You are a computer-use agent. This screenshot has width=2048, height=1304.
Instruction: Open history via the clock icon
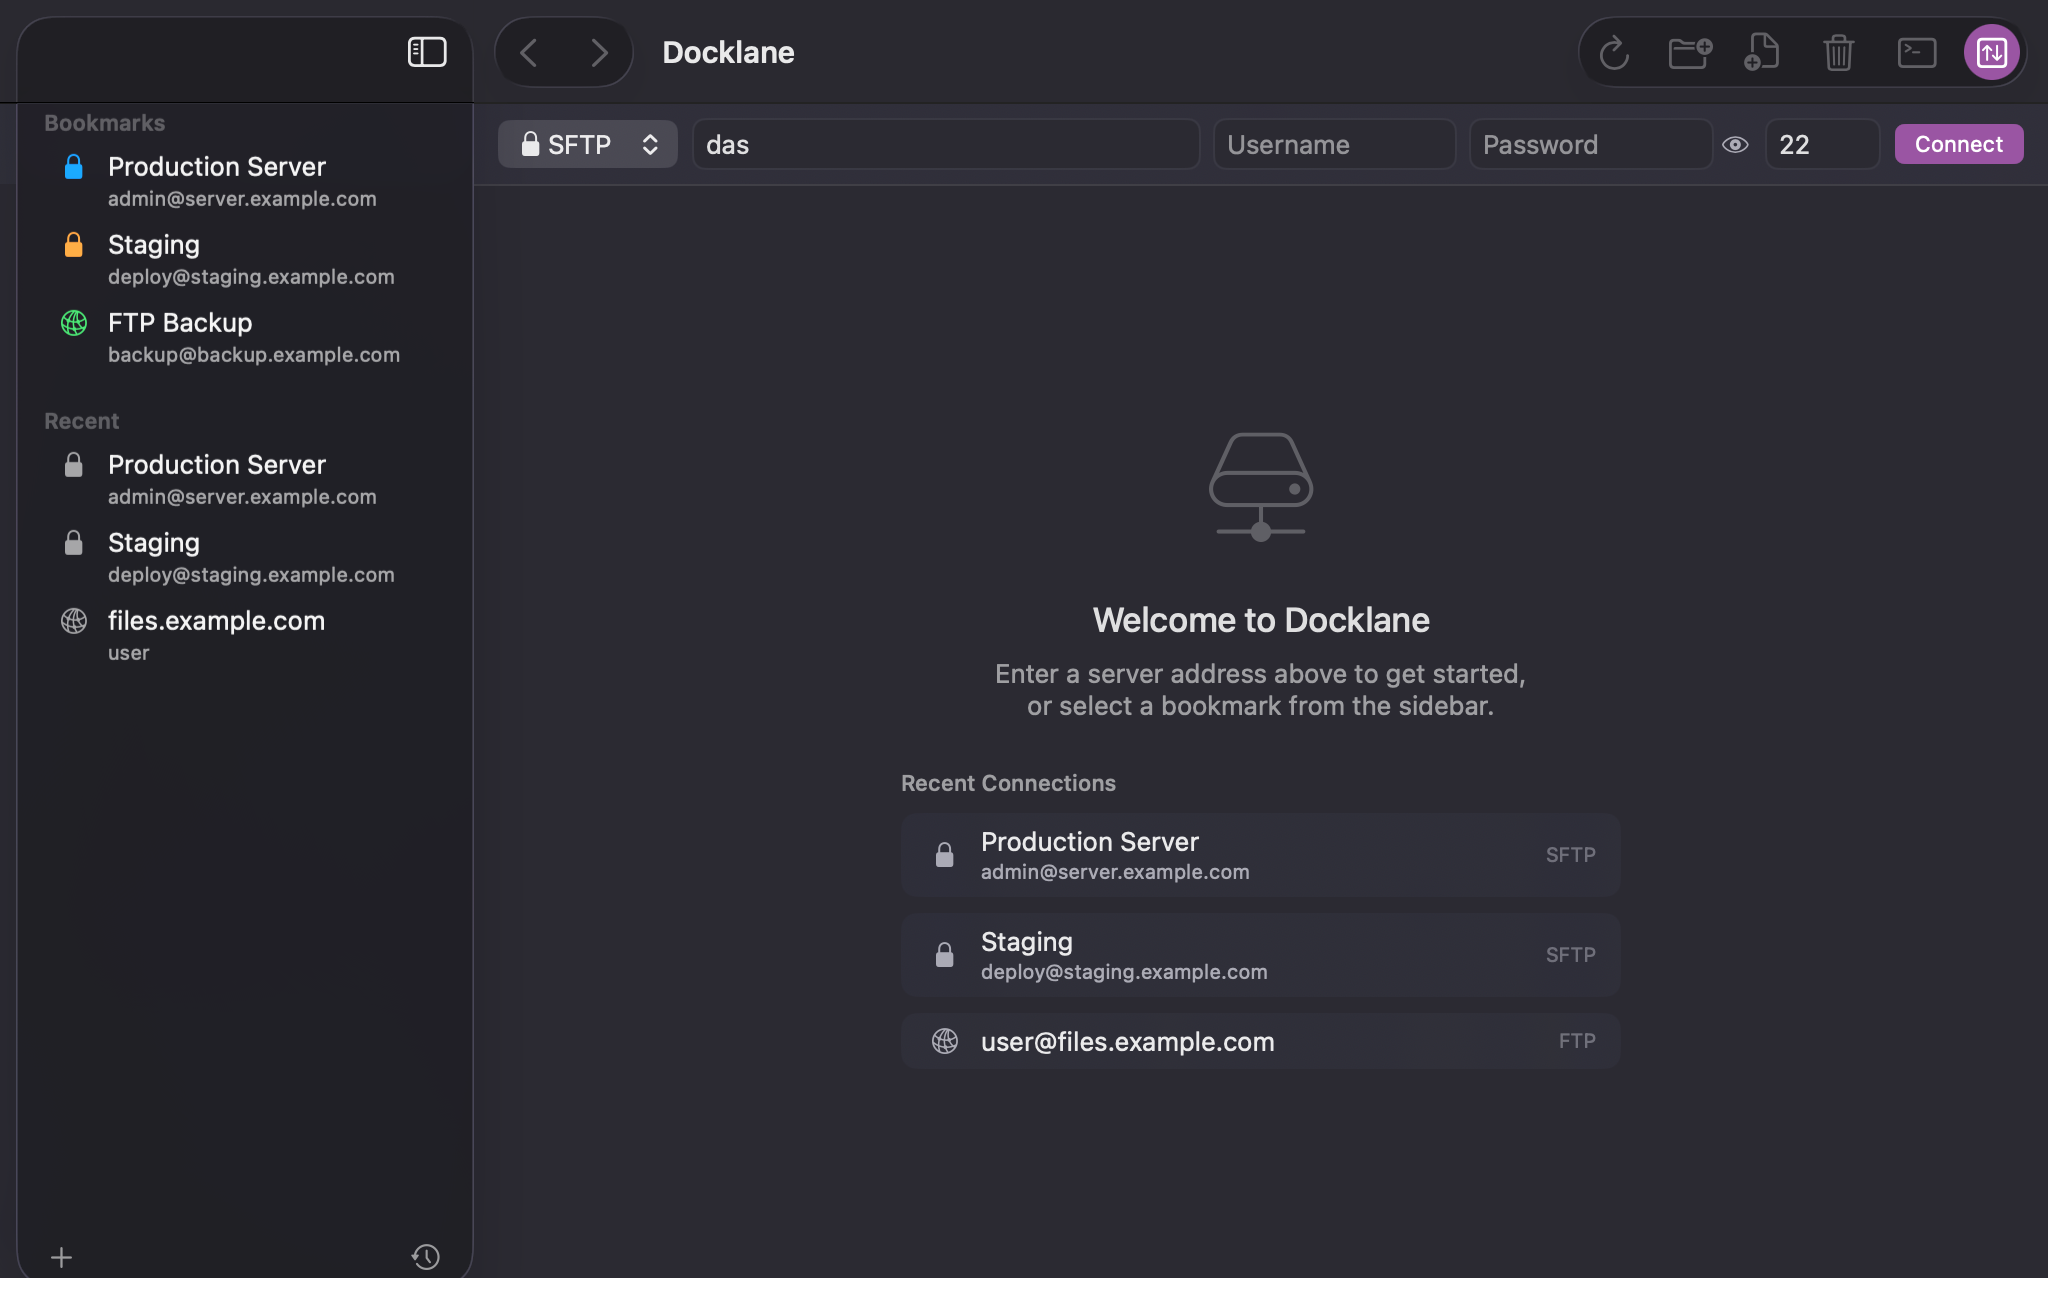426,1257
